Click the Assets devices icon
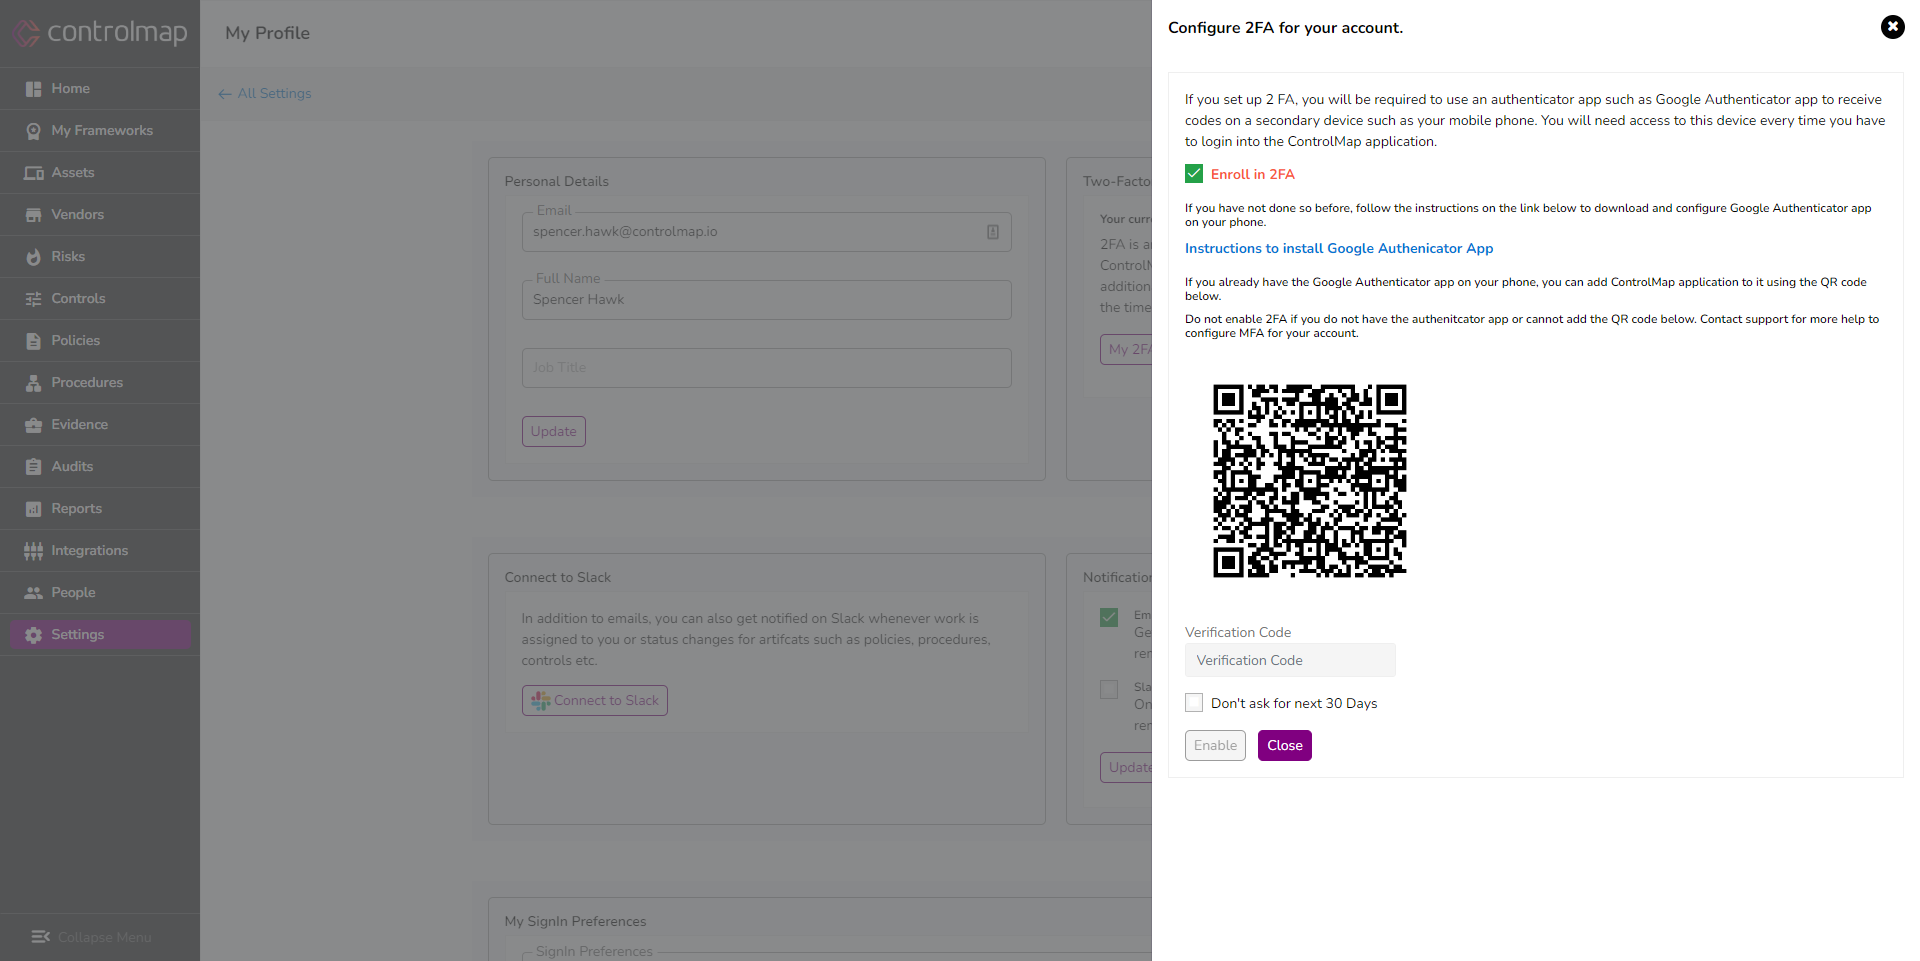The height and width of the screenshot is (961, 1920). (33, 173)
